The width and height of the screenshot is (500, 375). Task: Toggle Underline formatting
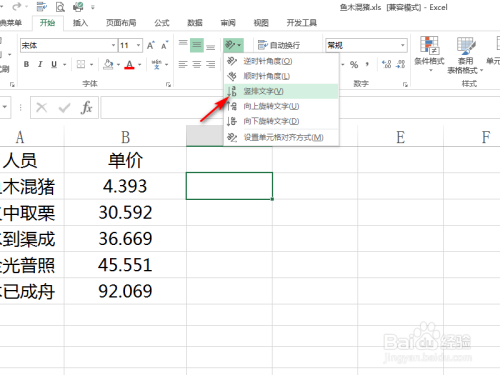(x=54, y=64)
